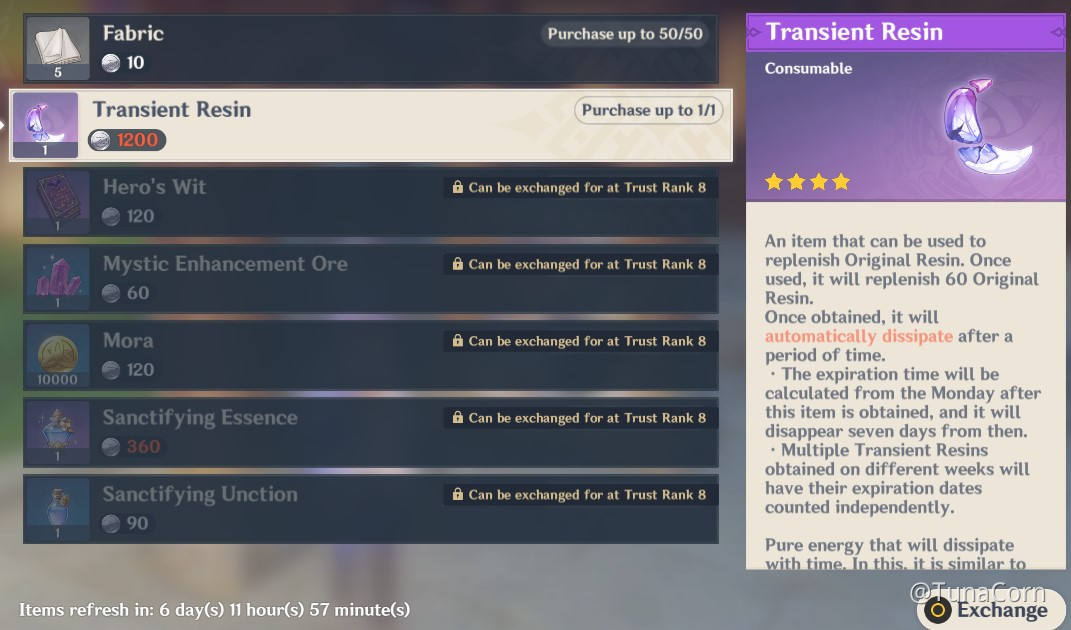Click the automatically dissipate highlighted text
The width and height of the screenshot is (1071, 630).
[858, 336]
